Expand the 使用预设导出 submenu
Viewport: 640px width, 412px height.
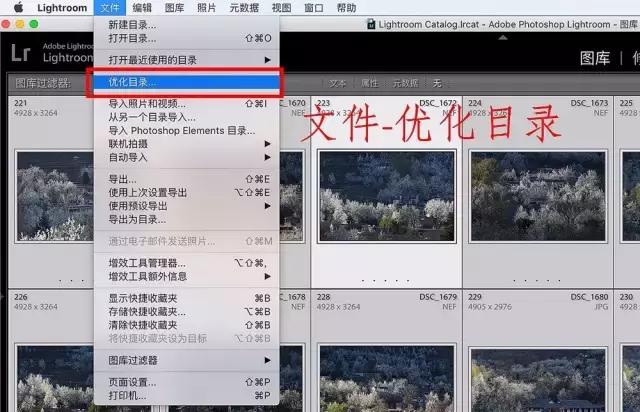pos(187,206)
